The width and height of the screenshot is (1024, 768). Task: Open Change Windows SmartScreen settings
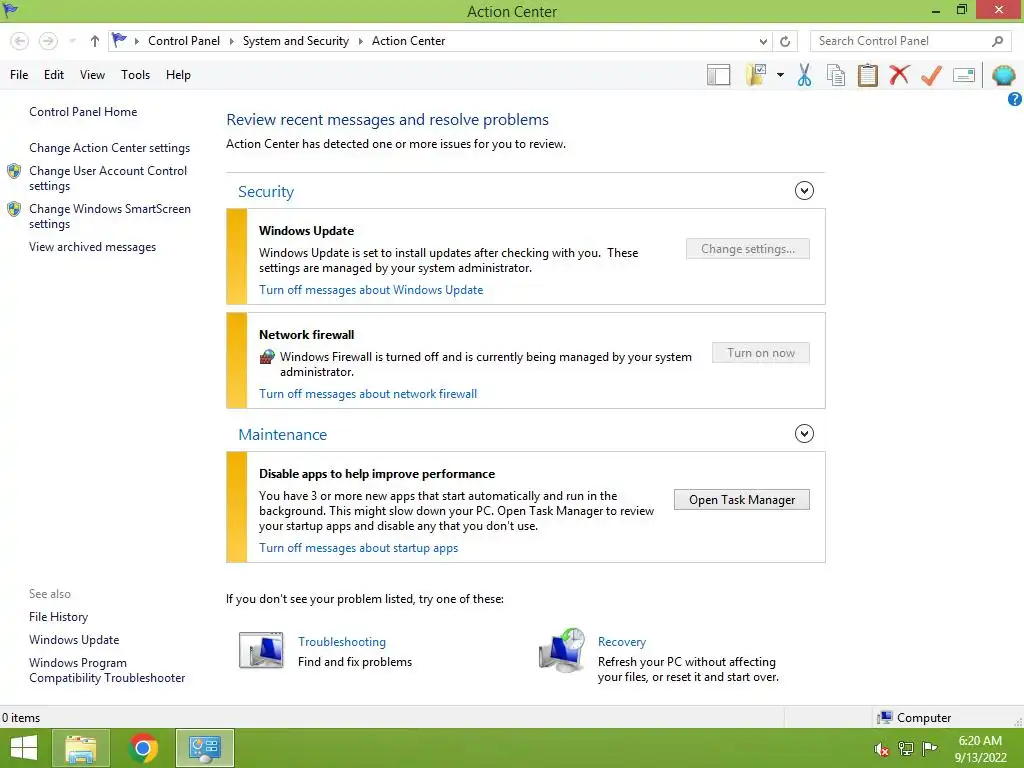[110, 216]
